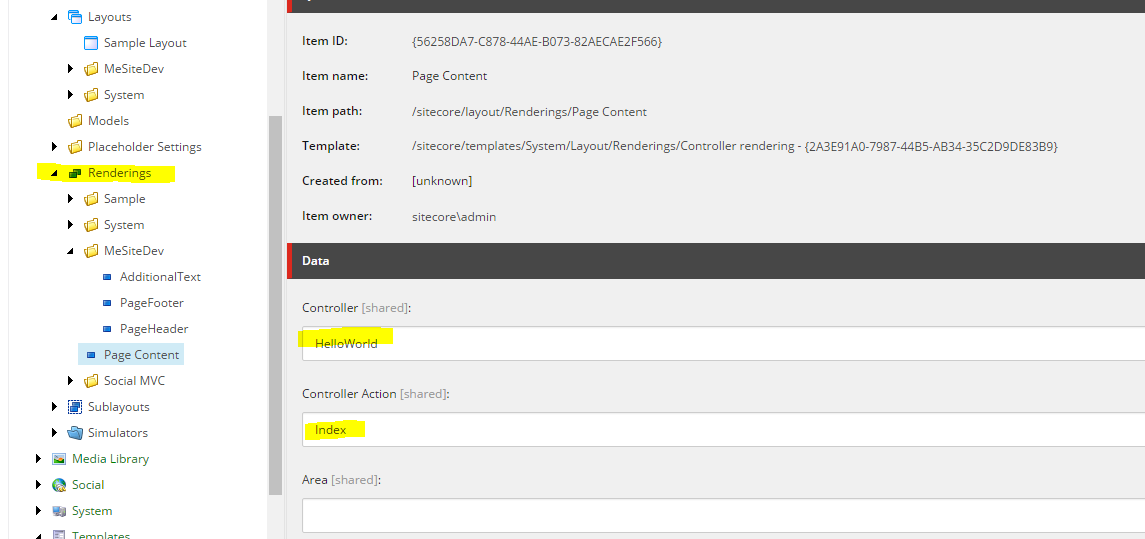Click the Item ID GUID value

537,42
